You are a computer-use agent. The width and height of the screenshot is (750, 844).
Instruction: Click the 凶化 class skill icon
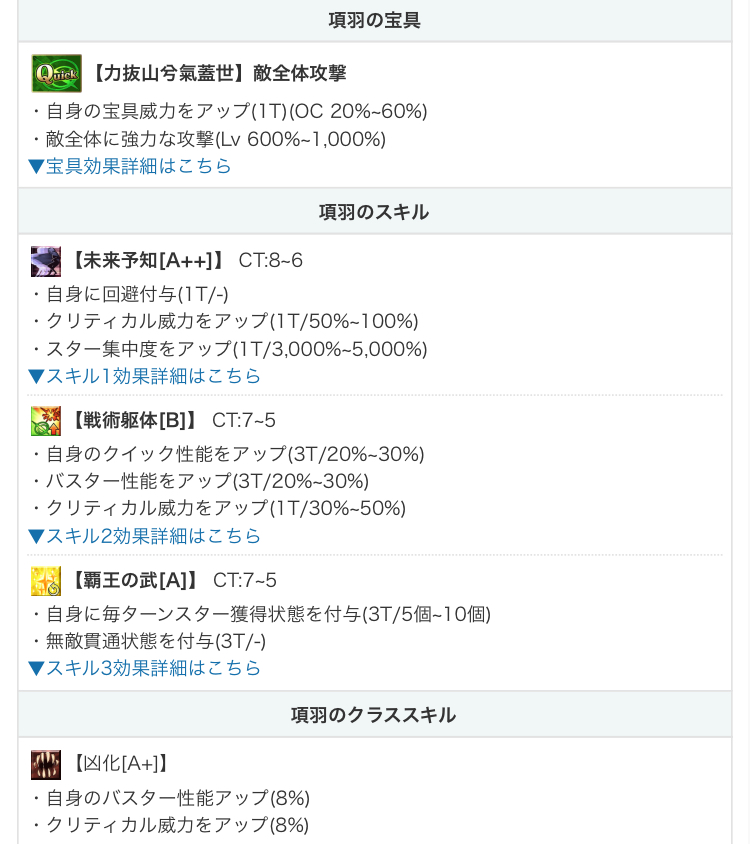click(46, 764)
